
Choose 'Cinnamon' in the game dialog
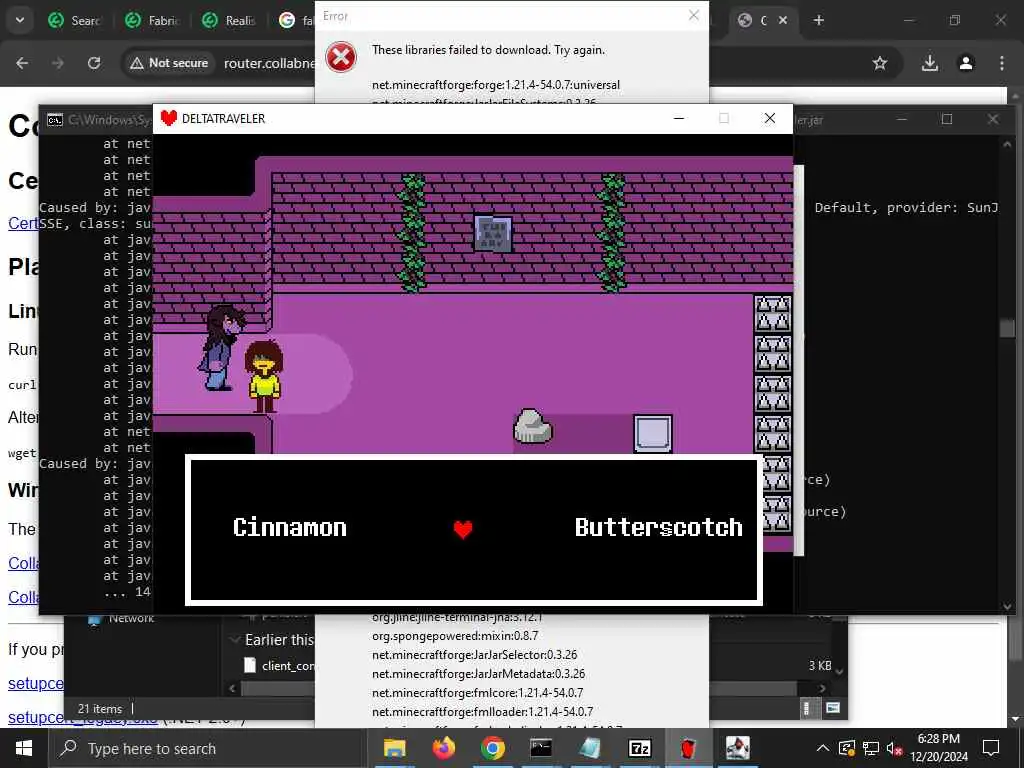(289, 527)
